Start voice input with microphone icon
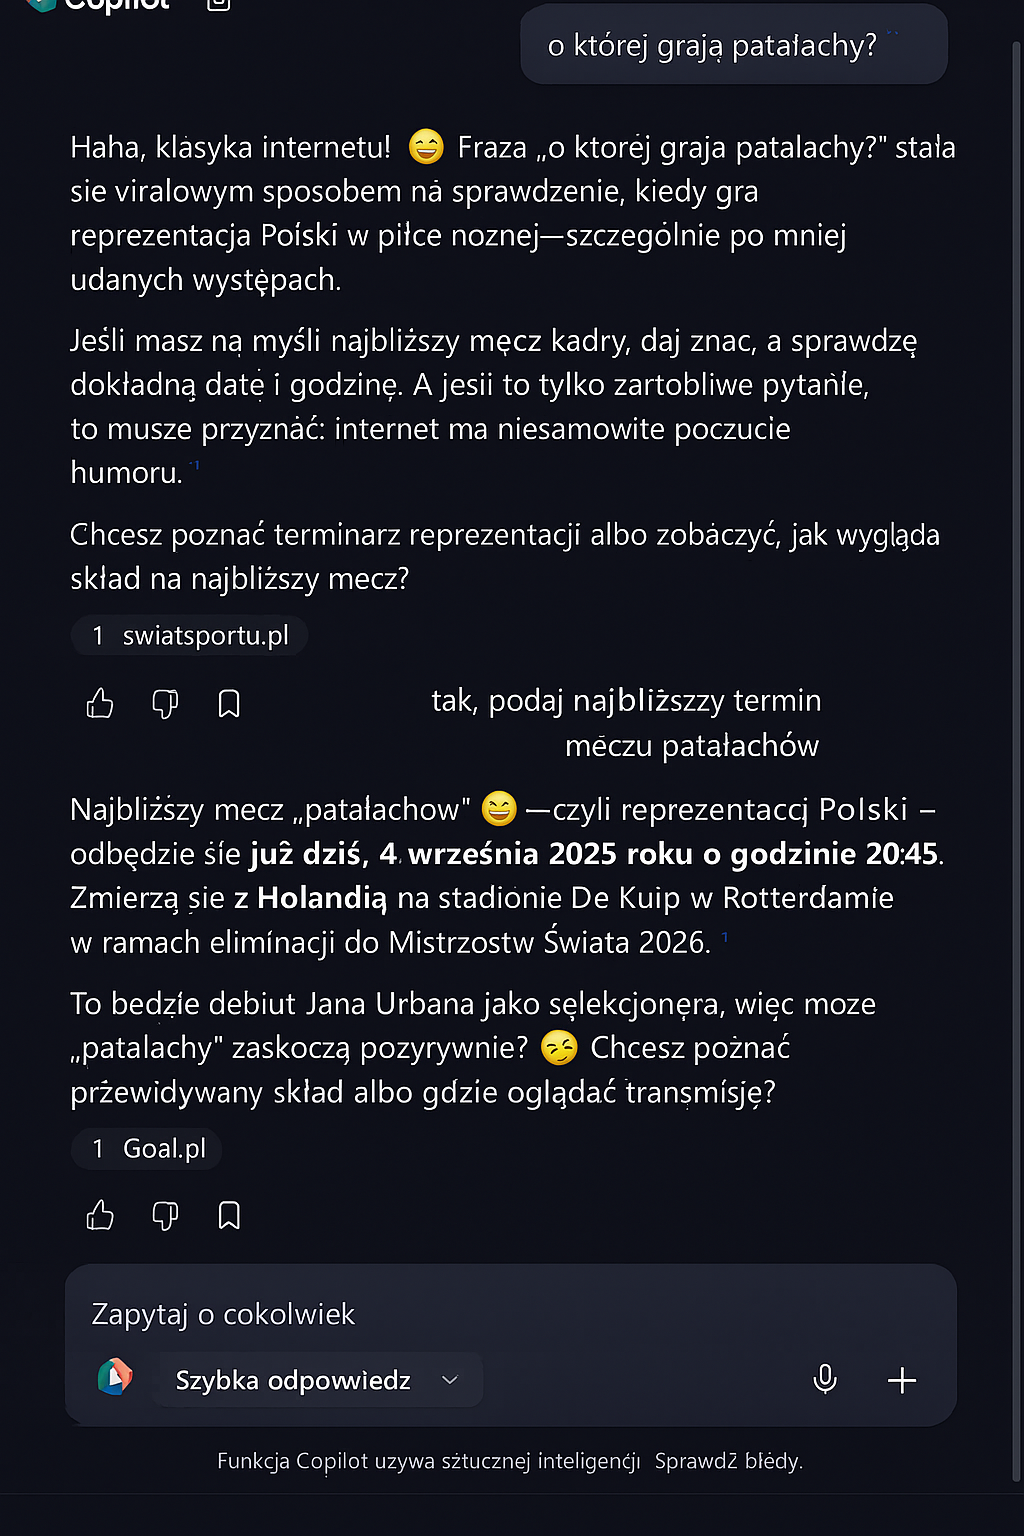Image resolution: width=1024 pixels, height=1536 pixels. (x=825, y=1379)
